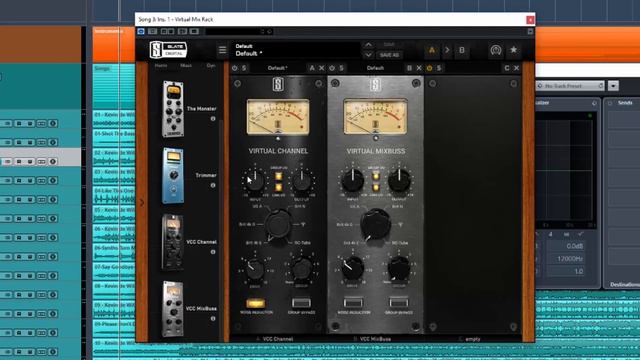
Task: Toggle Virtual Channel Noise Reduction button
Action: tap(256, 303)
